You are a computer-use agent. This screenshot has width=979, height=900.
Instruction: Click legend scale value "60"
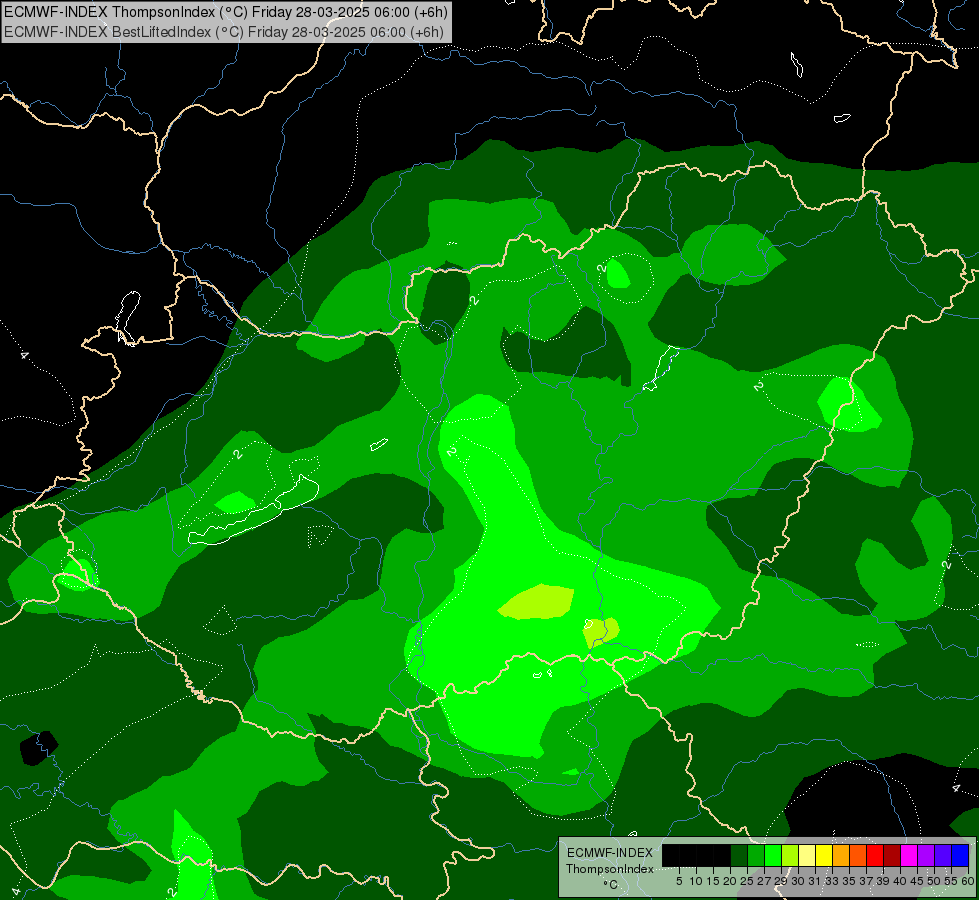tap(968, 881)
